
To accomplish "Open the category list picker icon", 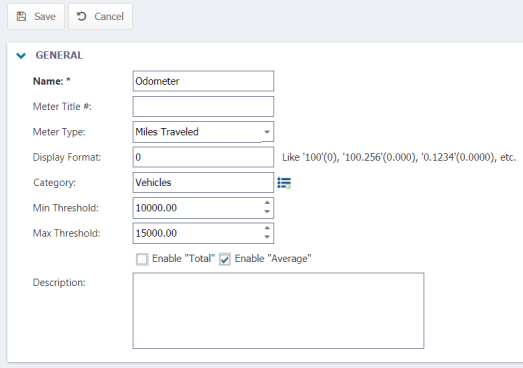I will pos(284,183).
